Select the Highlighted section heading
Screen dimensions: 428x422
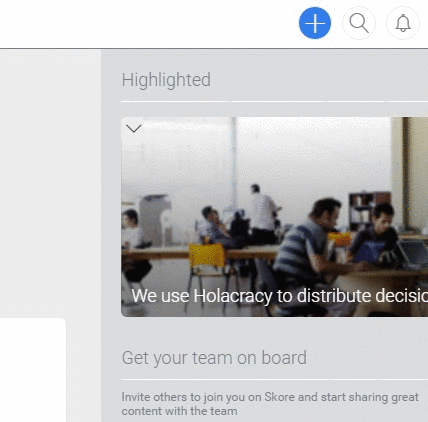(x=166, y=80)
